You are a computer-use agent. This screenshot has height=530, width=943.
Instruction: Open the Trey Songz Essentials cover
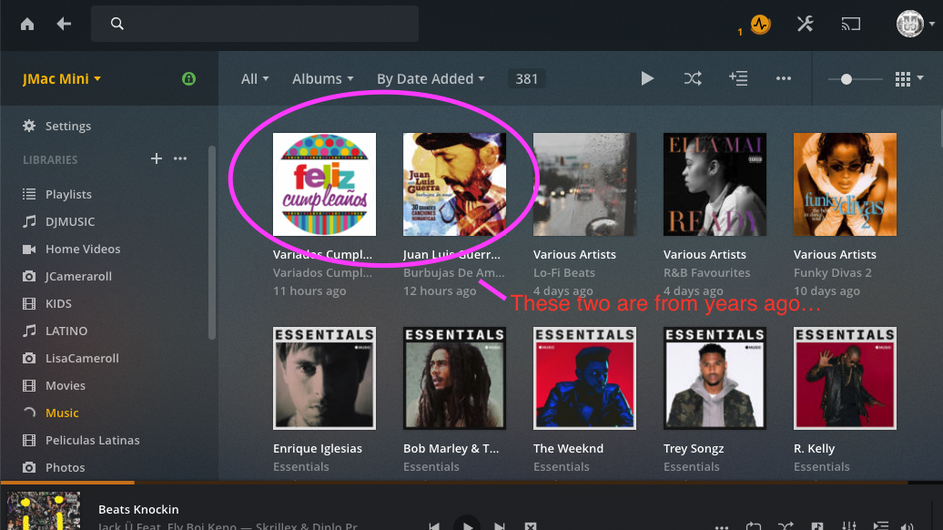point(715,378)
